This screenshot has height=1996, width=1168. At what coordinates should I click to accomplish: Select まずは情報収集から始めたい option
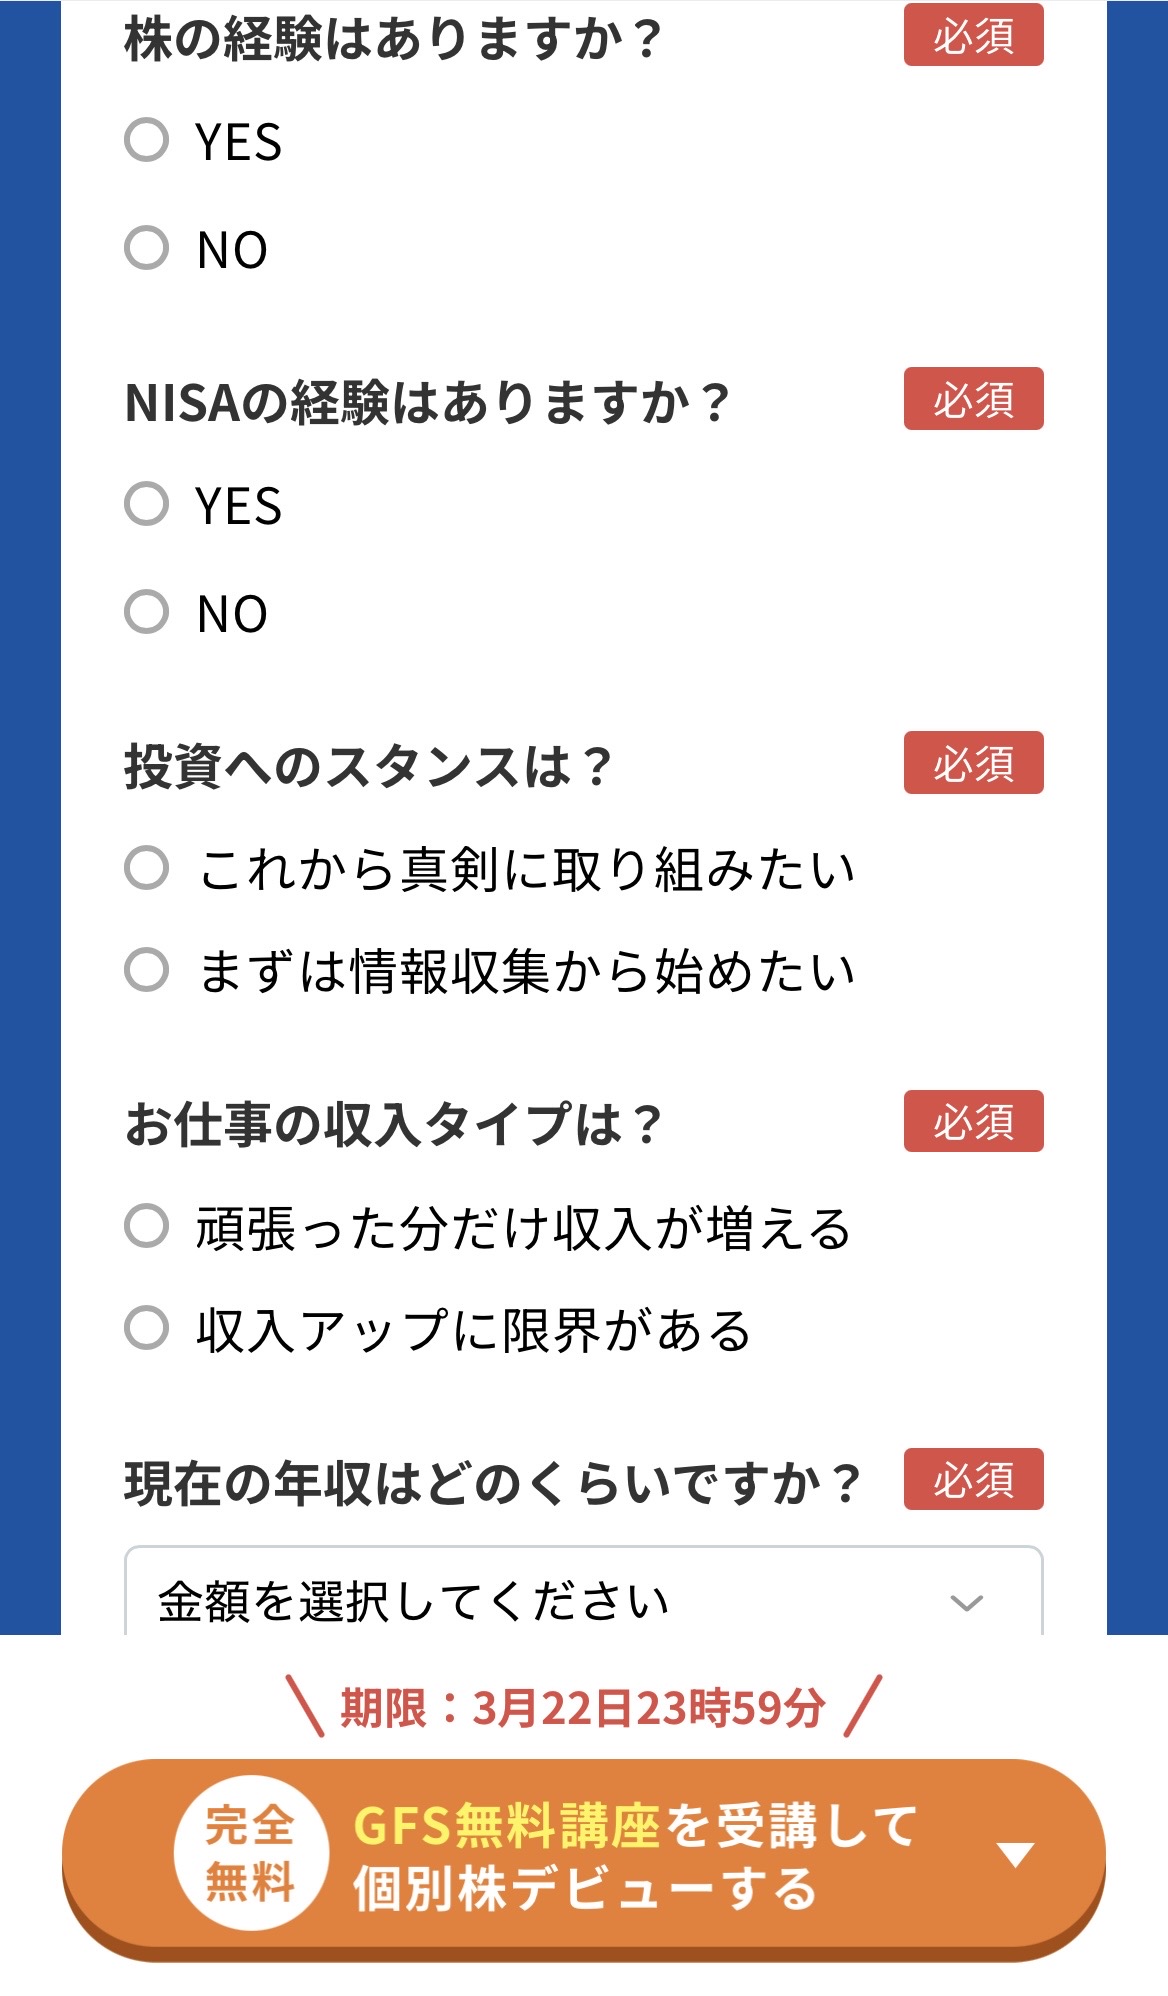coord(147,970)
